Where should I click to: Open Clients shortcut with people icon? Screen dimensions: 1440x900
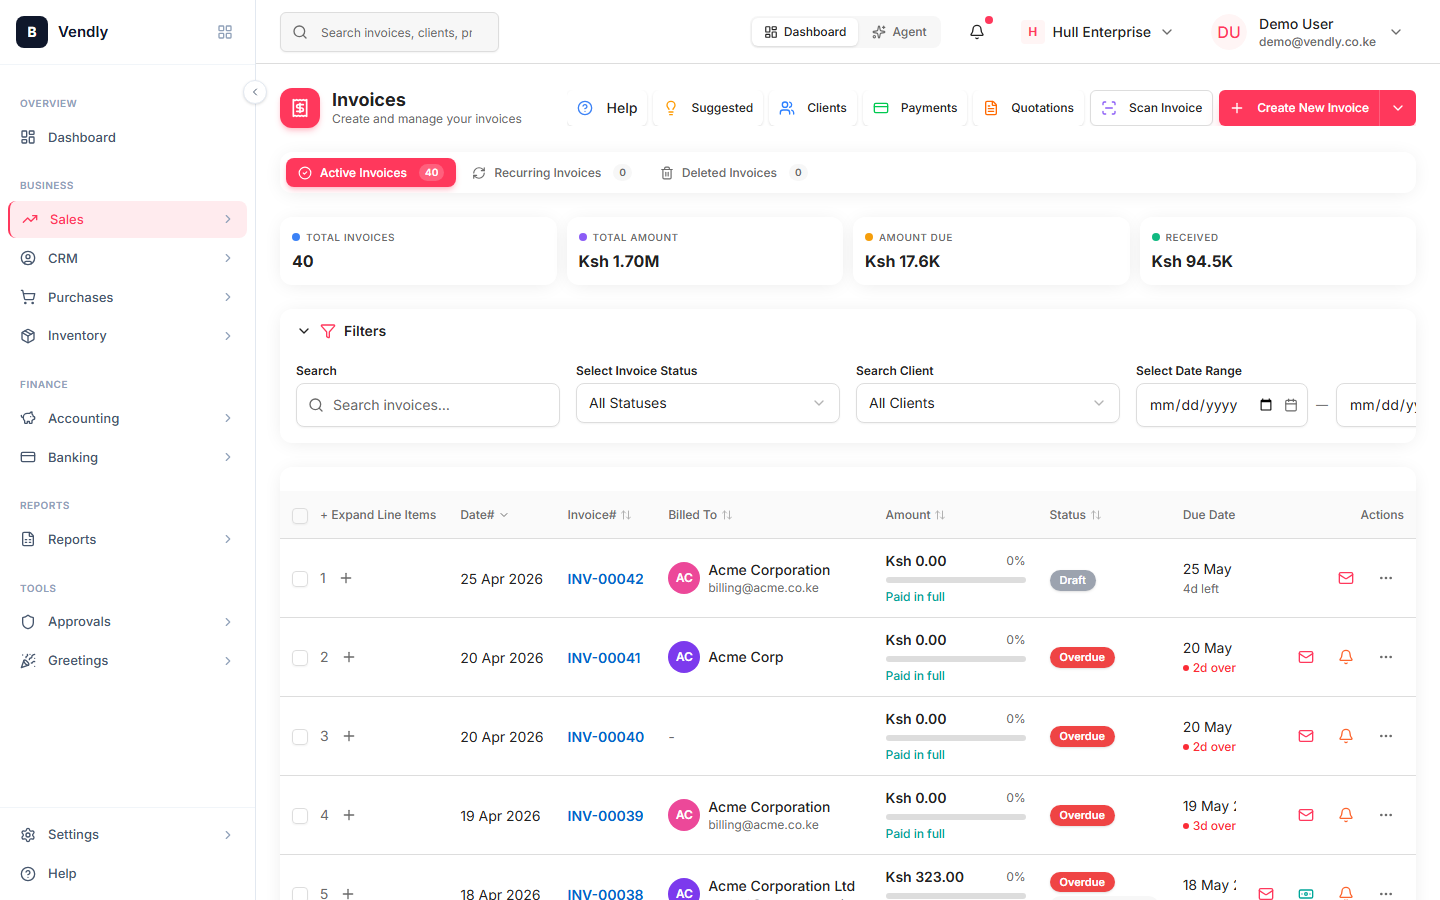813,108
